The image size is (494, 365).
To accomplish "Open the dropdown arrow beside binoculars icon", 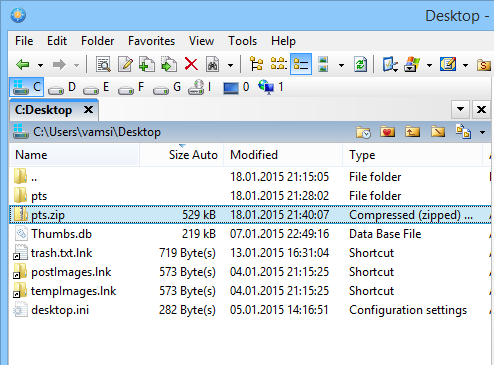I will (x=230, y=65).
